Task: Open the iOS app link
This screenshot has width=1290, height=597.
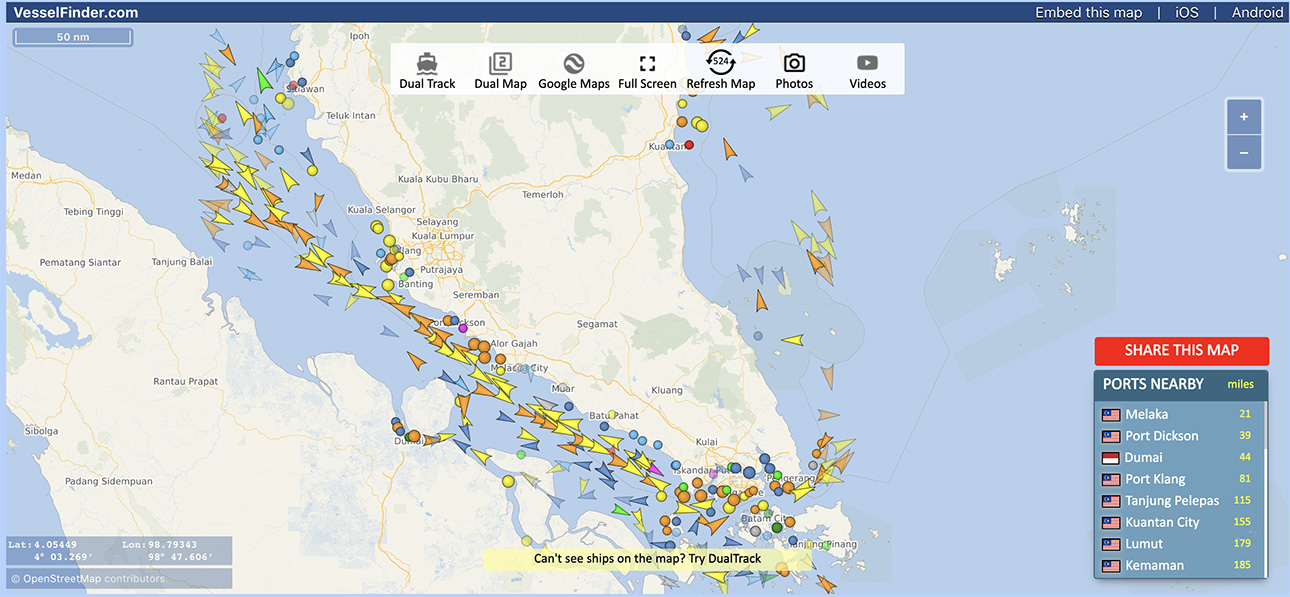Action: tap(1186, 13)
